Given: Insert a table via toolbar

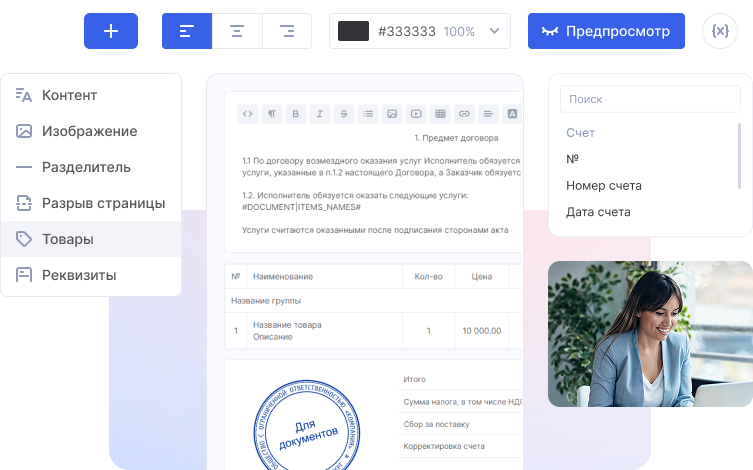Looking at the screenshot, I should 440,114.
